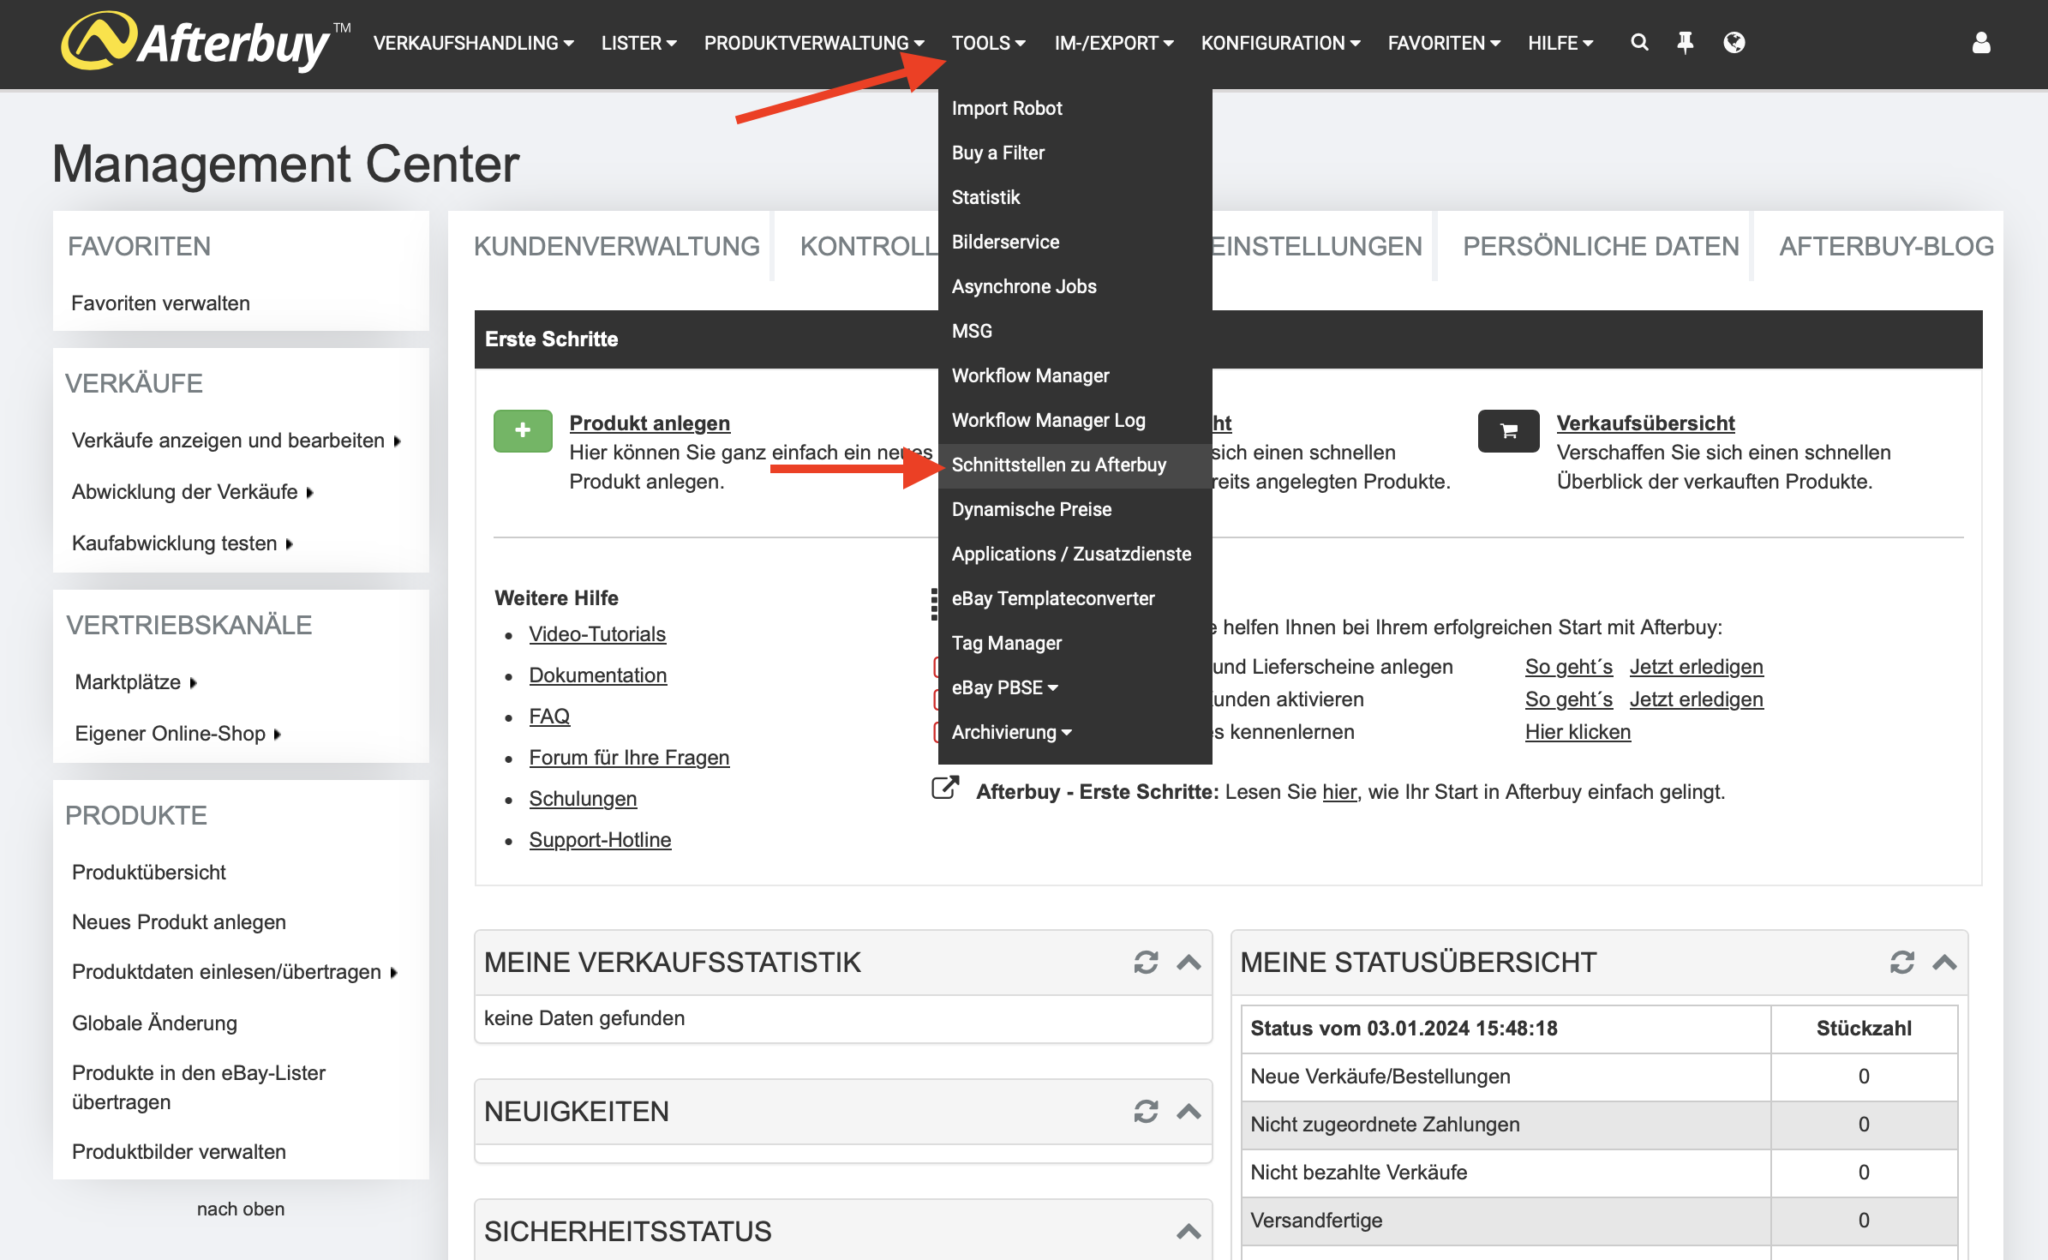Open FAQ link
Image resolution: width=2048 pixels, height=1260 pixels.
tap(549, 716)
